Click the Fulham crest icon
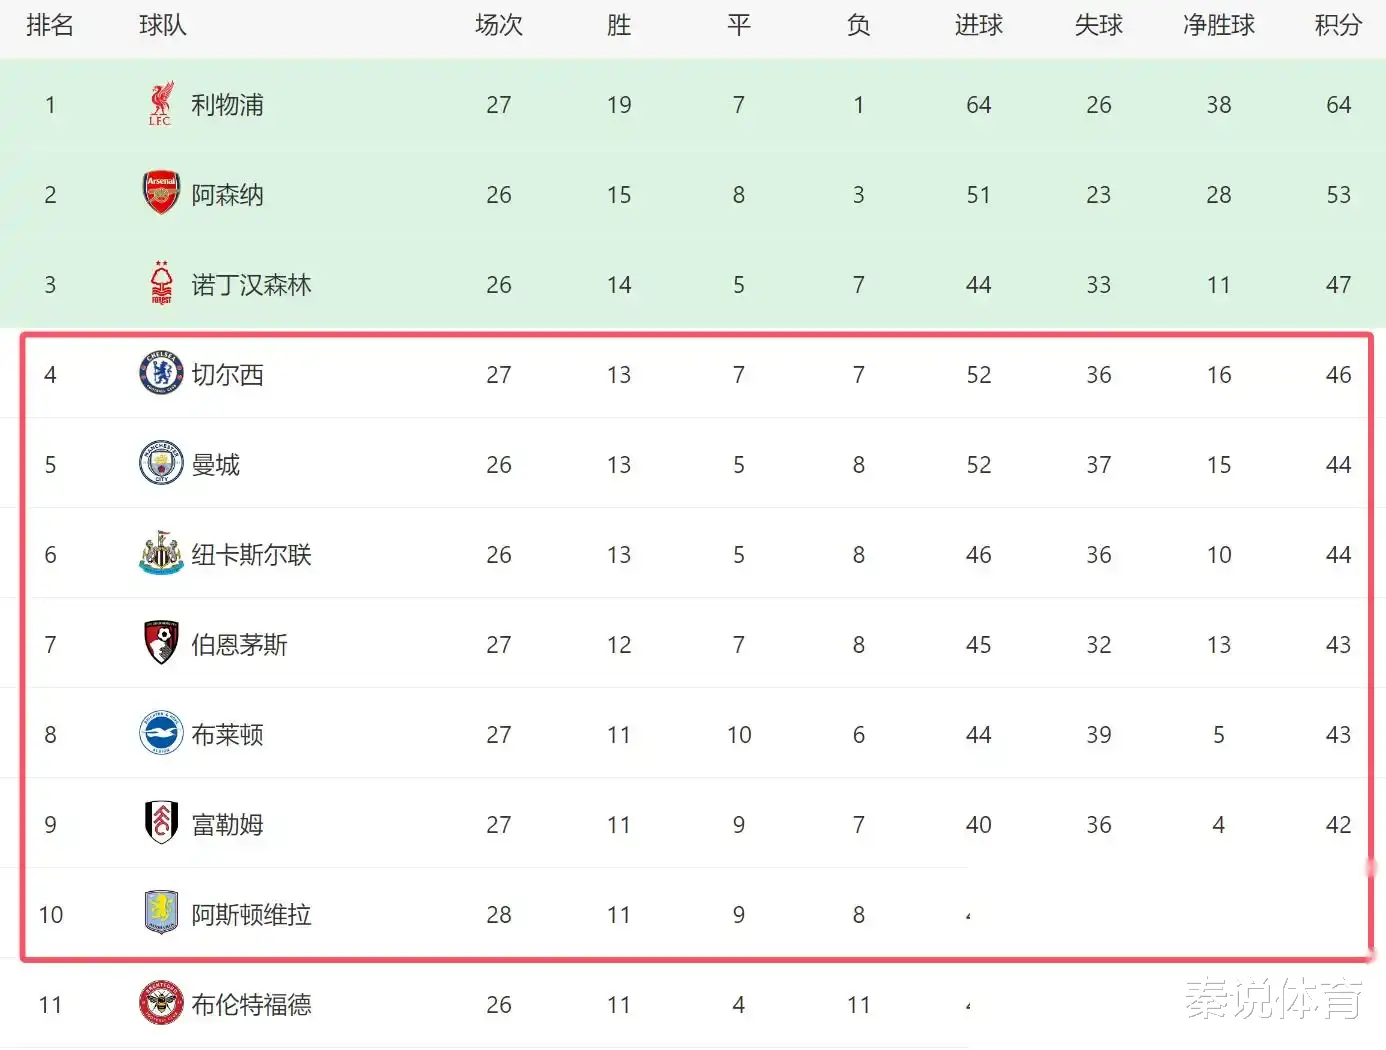The height and width of the screenshot is (1050, 1386). click(161, 823)
